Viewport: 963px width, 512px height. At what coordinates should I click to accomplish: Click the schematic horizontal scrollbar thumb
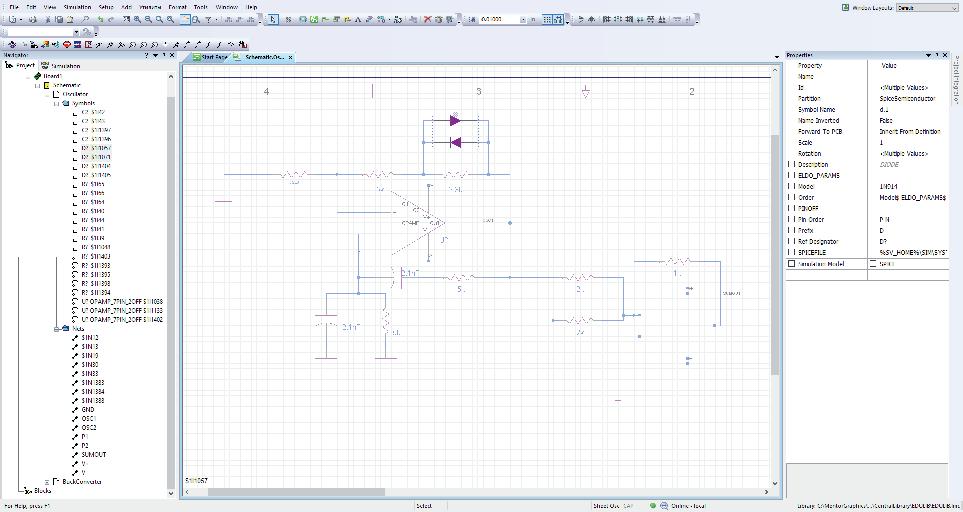click(296, 492)
